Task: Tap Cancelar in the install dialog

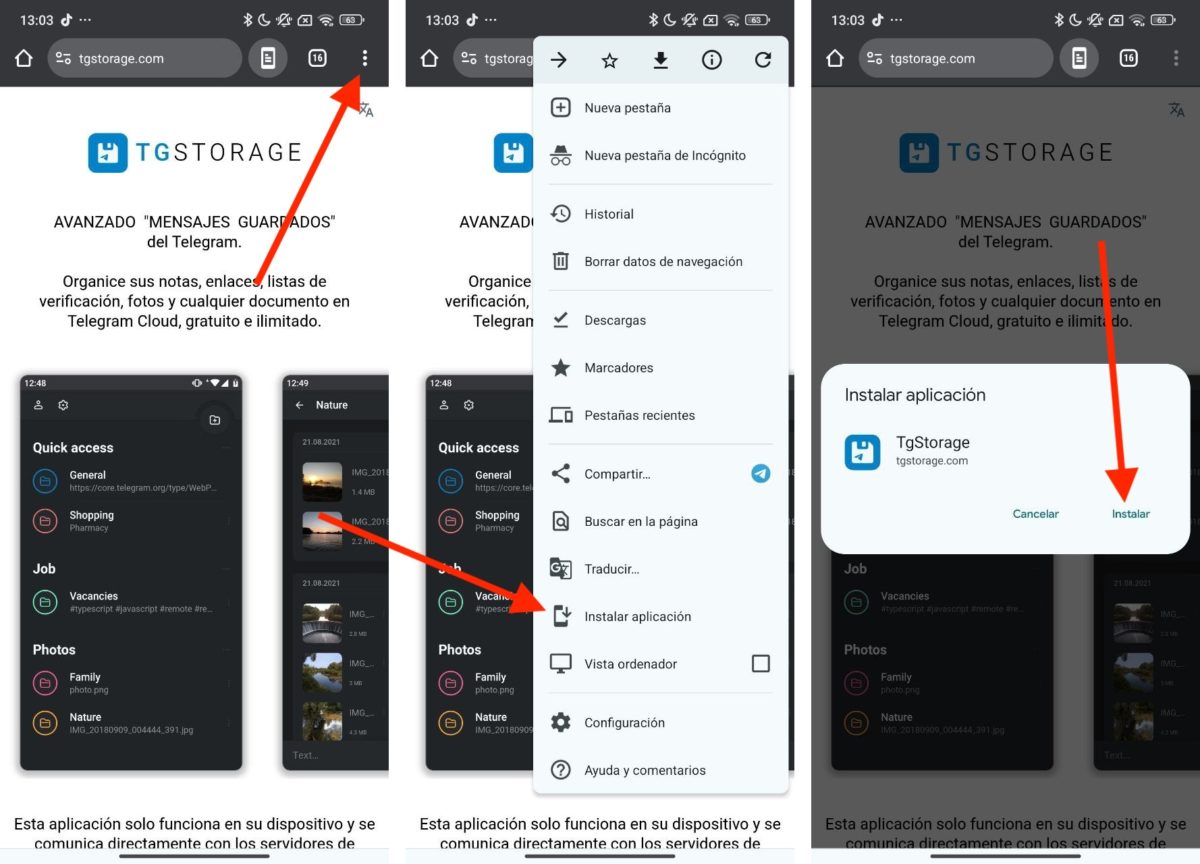Action: 1036,514
